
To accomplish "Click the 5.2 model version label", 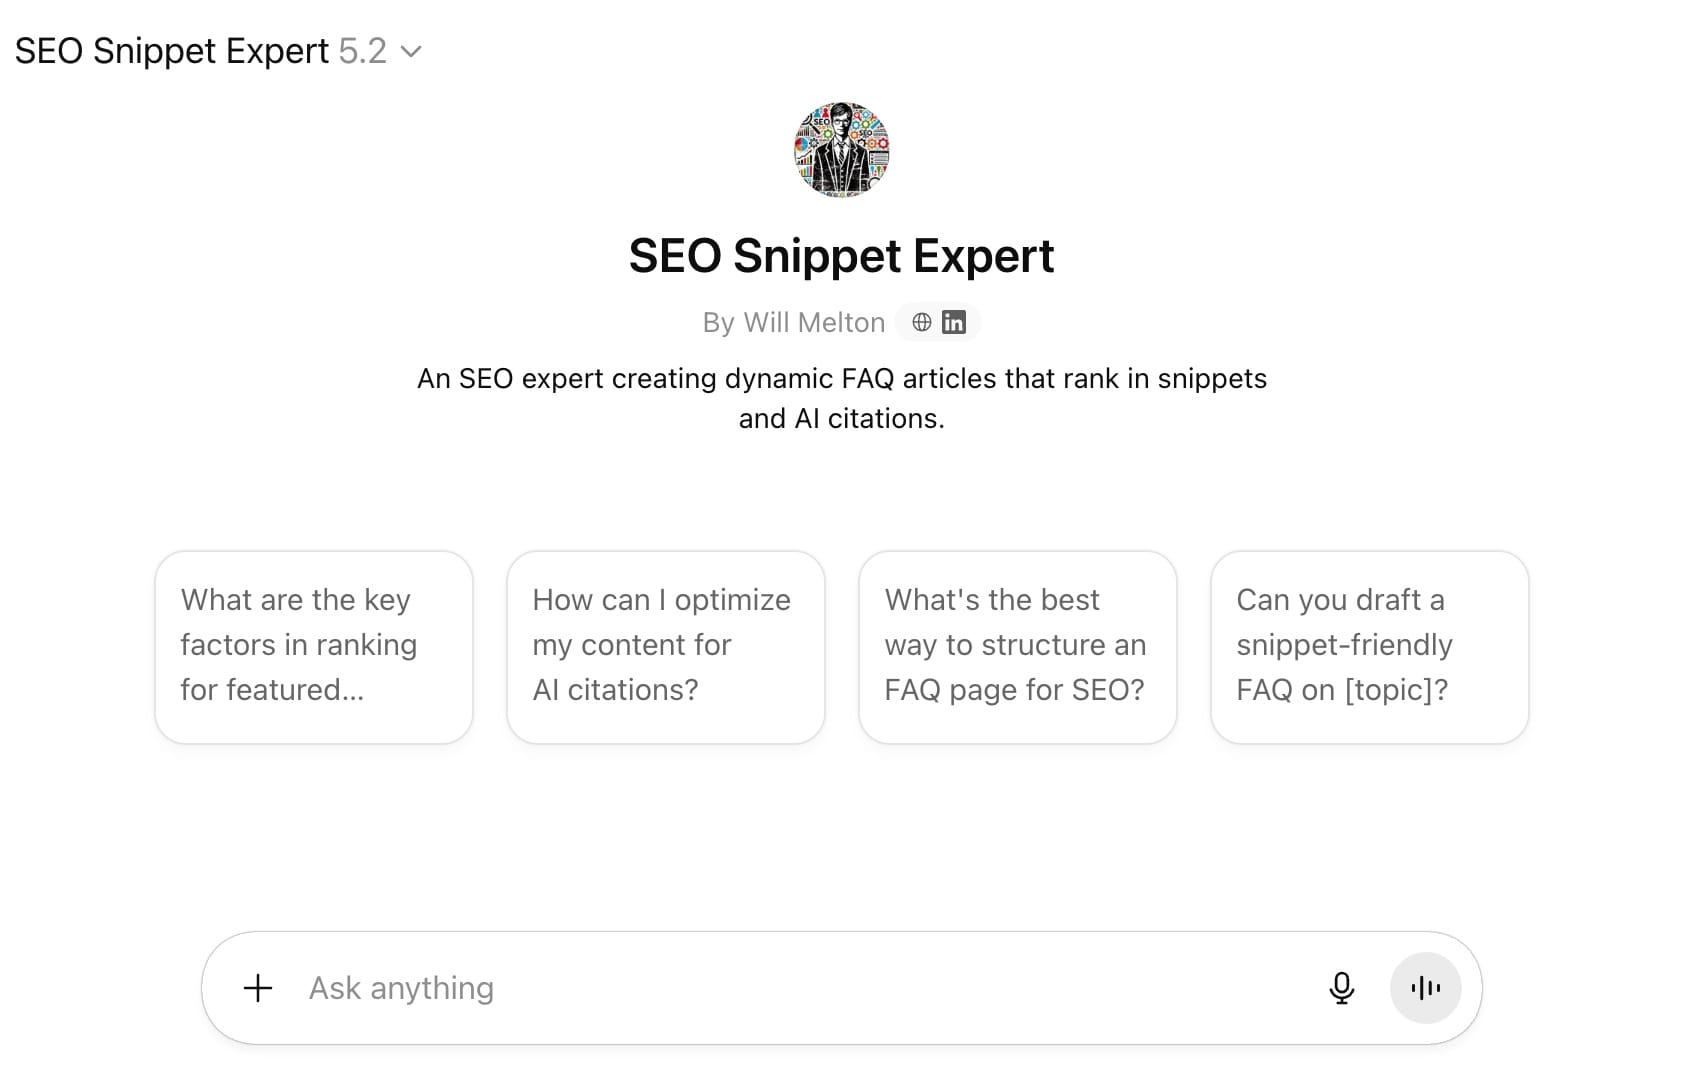I will pos(362,51).
